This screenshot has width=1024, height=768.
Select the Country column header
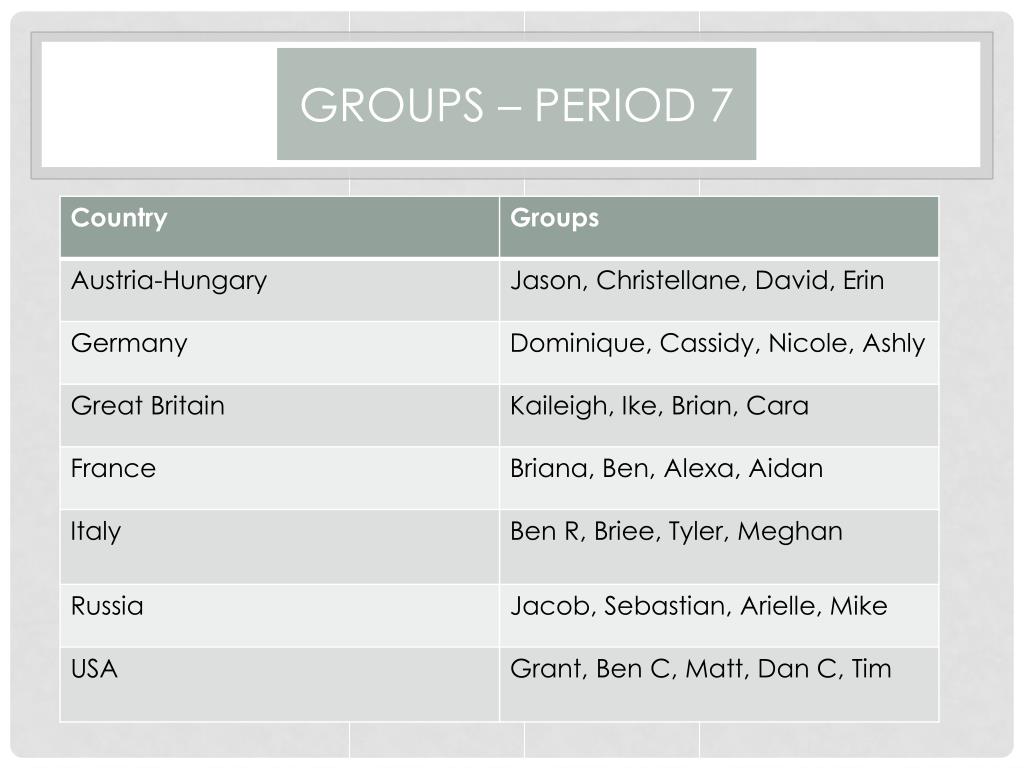(280, 227)
